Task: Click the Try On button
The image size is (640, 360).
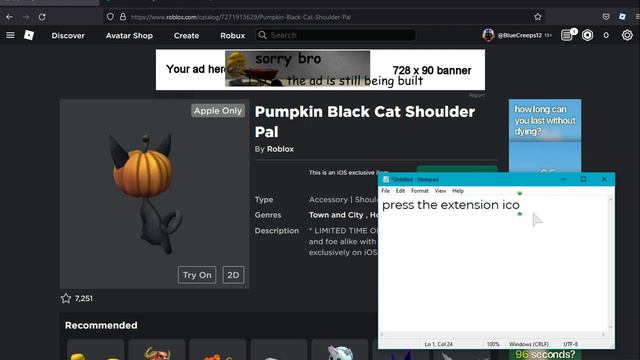Action: (x=197, y=275)
